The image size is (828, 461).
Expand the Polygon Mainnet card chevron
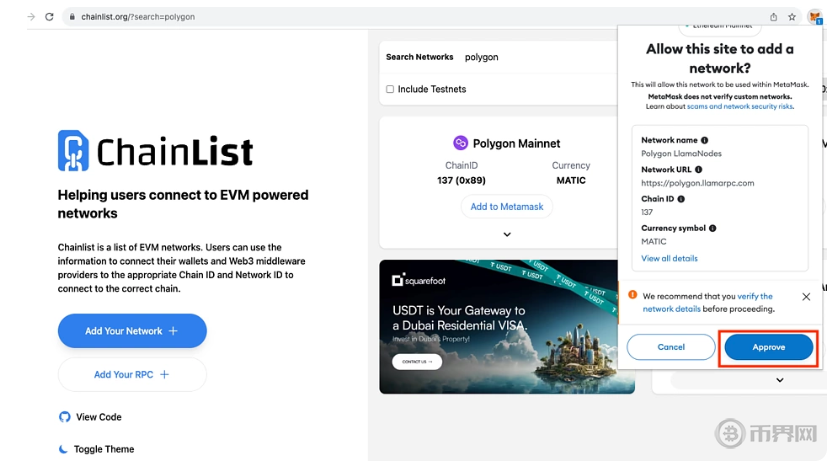pyautogui.click(x=507, y=234)
